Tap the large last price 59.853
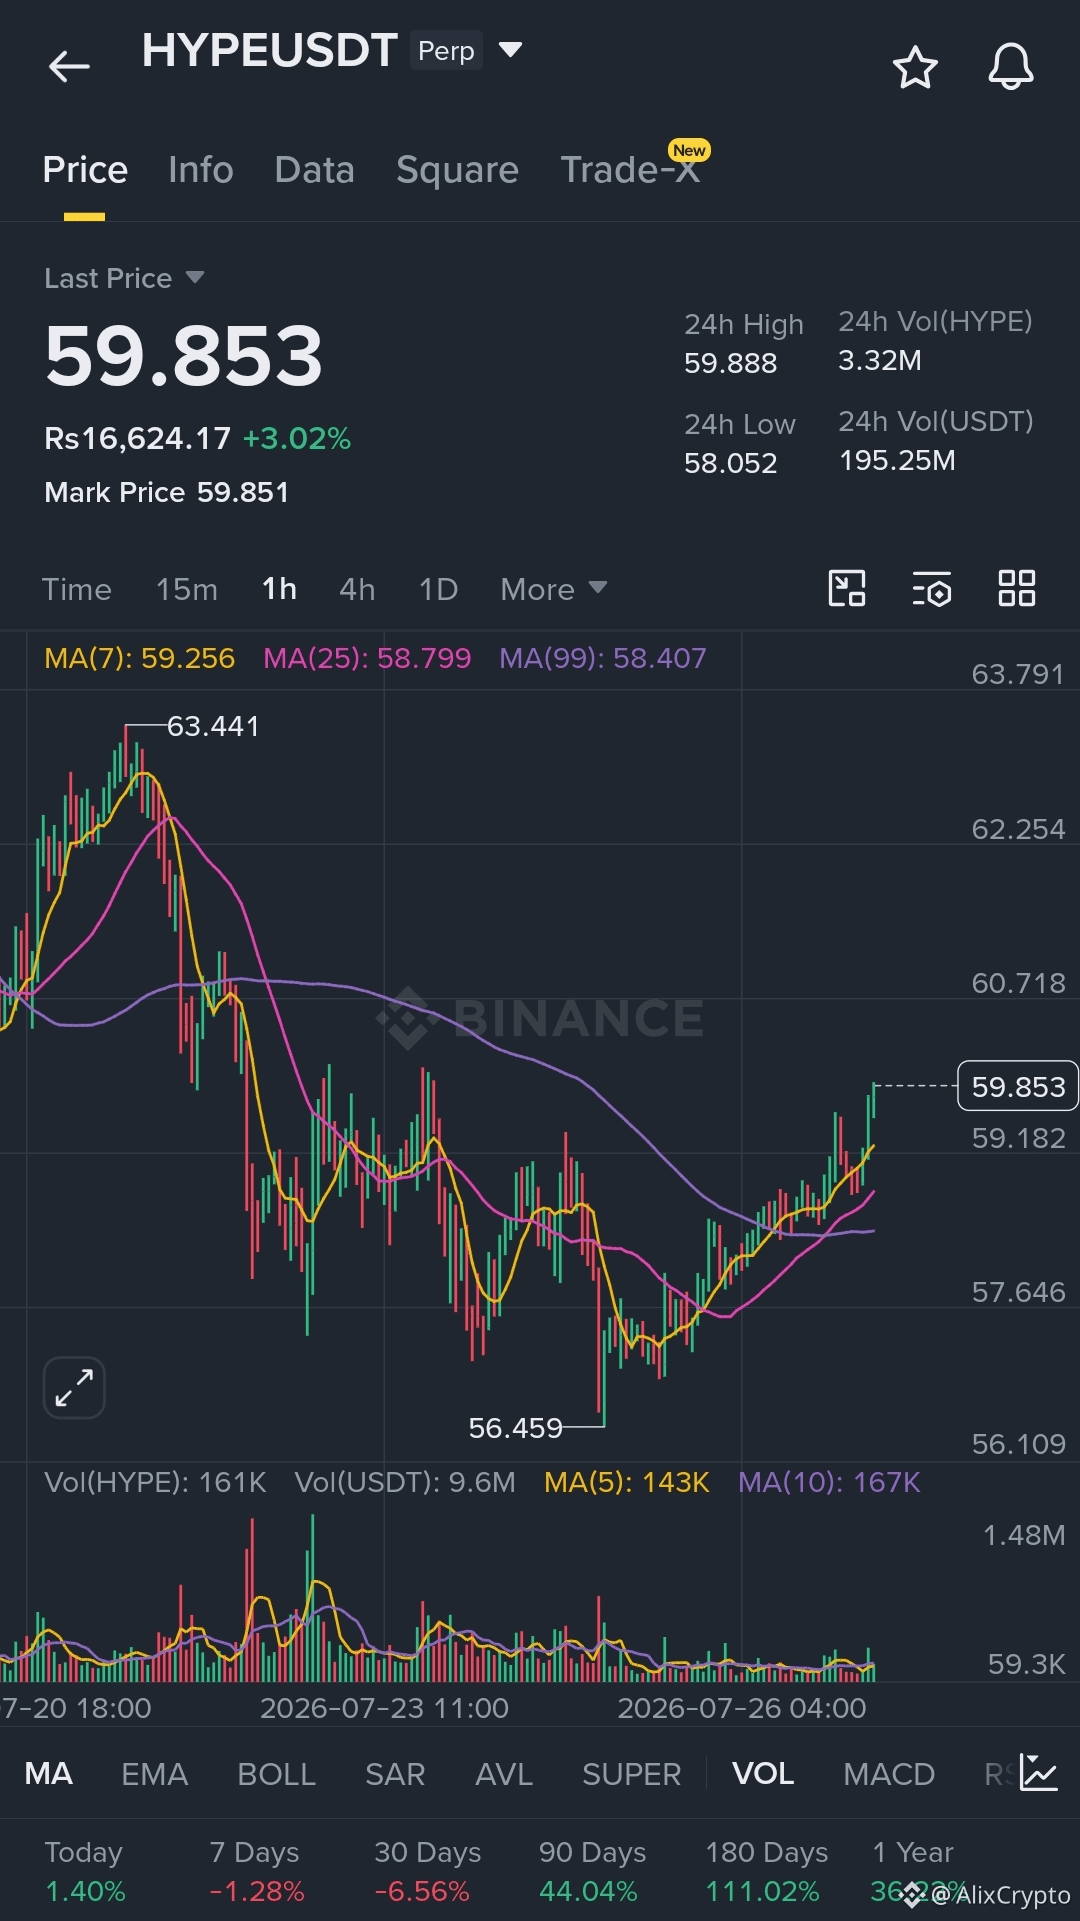The image size is (1080, 1921). point(184,357)
